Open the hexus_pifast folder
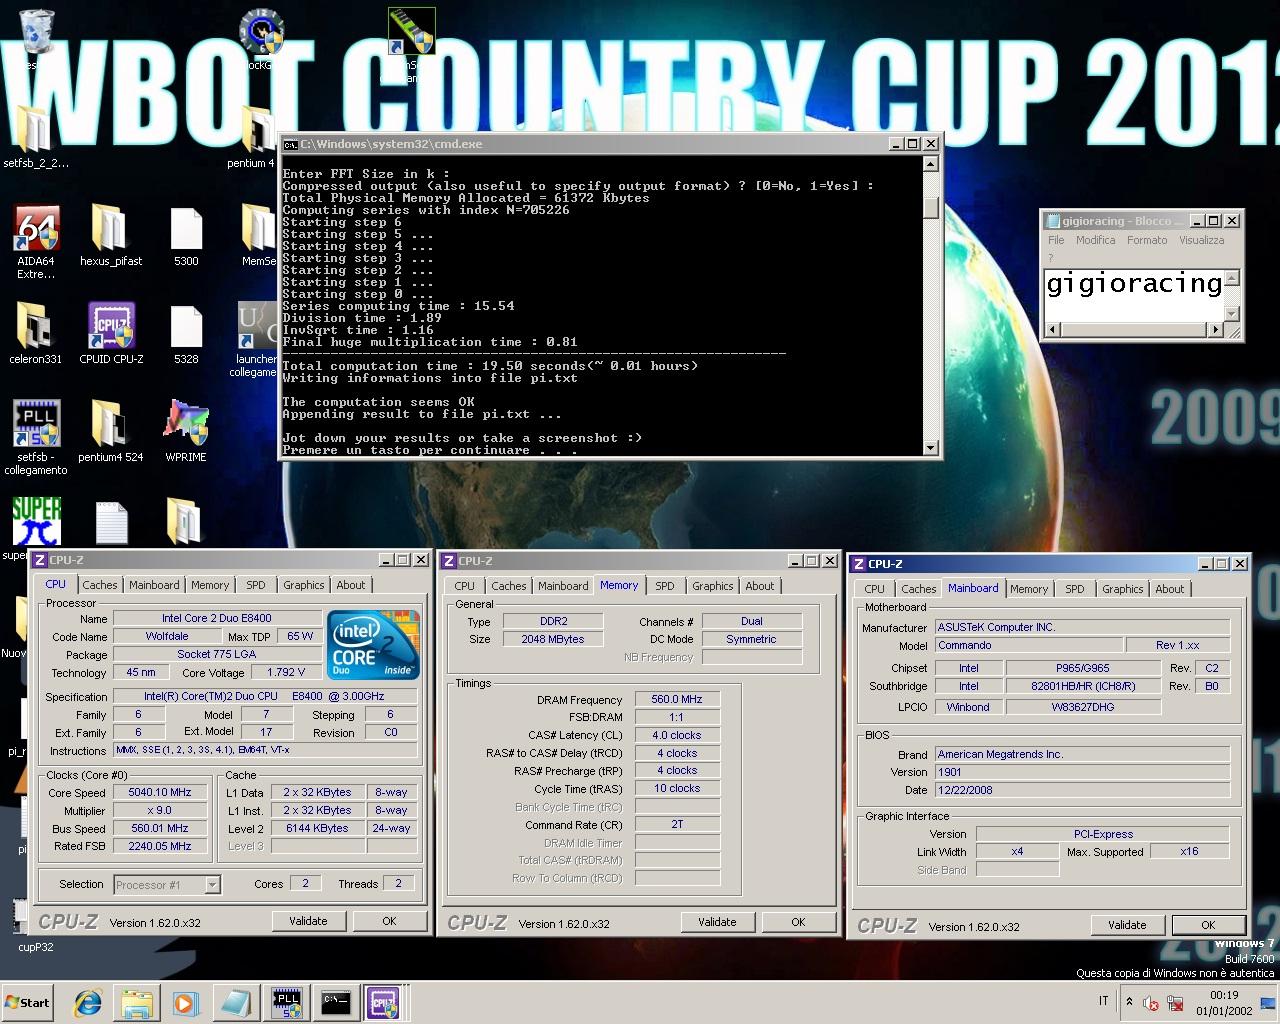This screenshot has height=1024, width=1280. 110,236
